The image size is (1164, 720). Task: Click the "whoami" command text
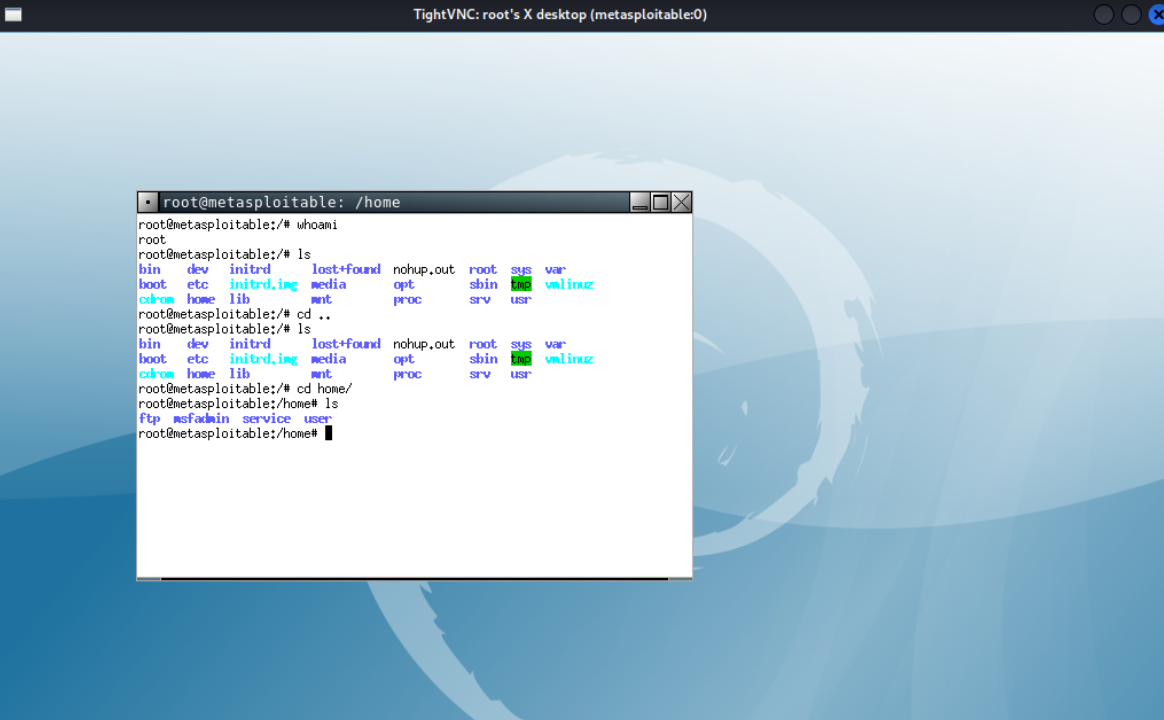[317, 225]
